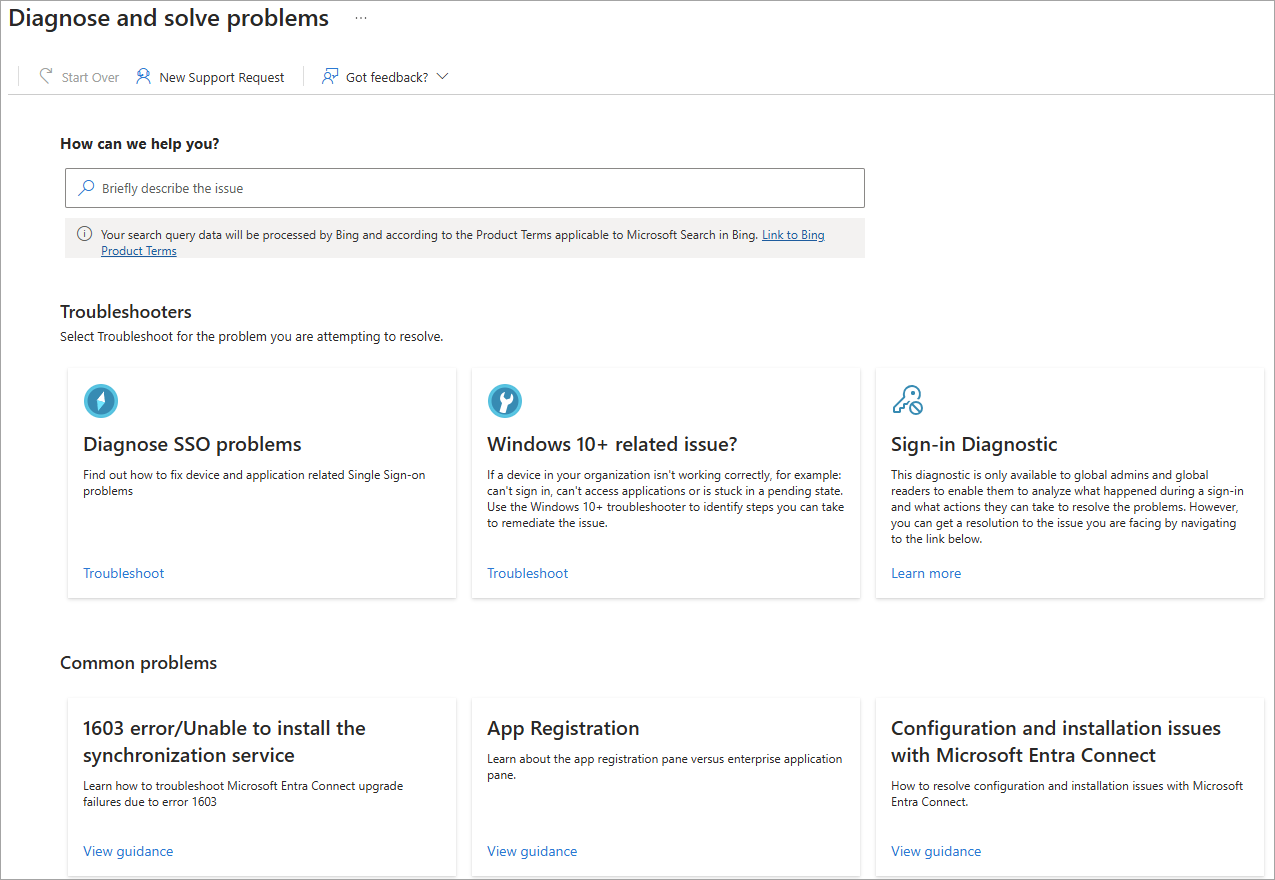Click the New Support Request button
The image size is (1275, 880).
[x=221, y=77]
